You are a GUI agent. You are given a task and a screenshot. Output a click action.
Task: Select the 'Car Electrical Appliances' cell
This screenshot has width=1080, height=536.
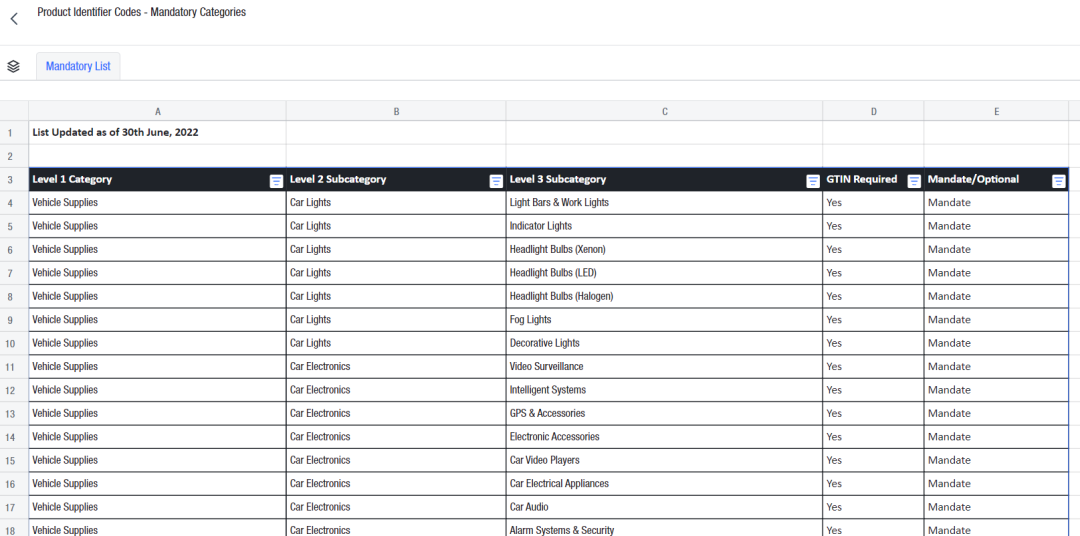coord(665,484)
